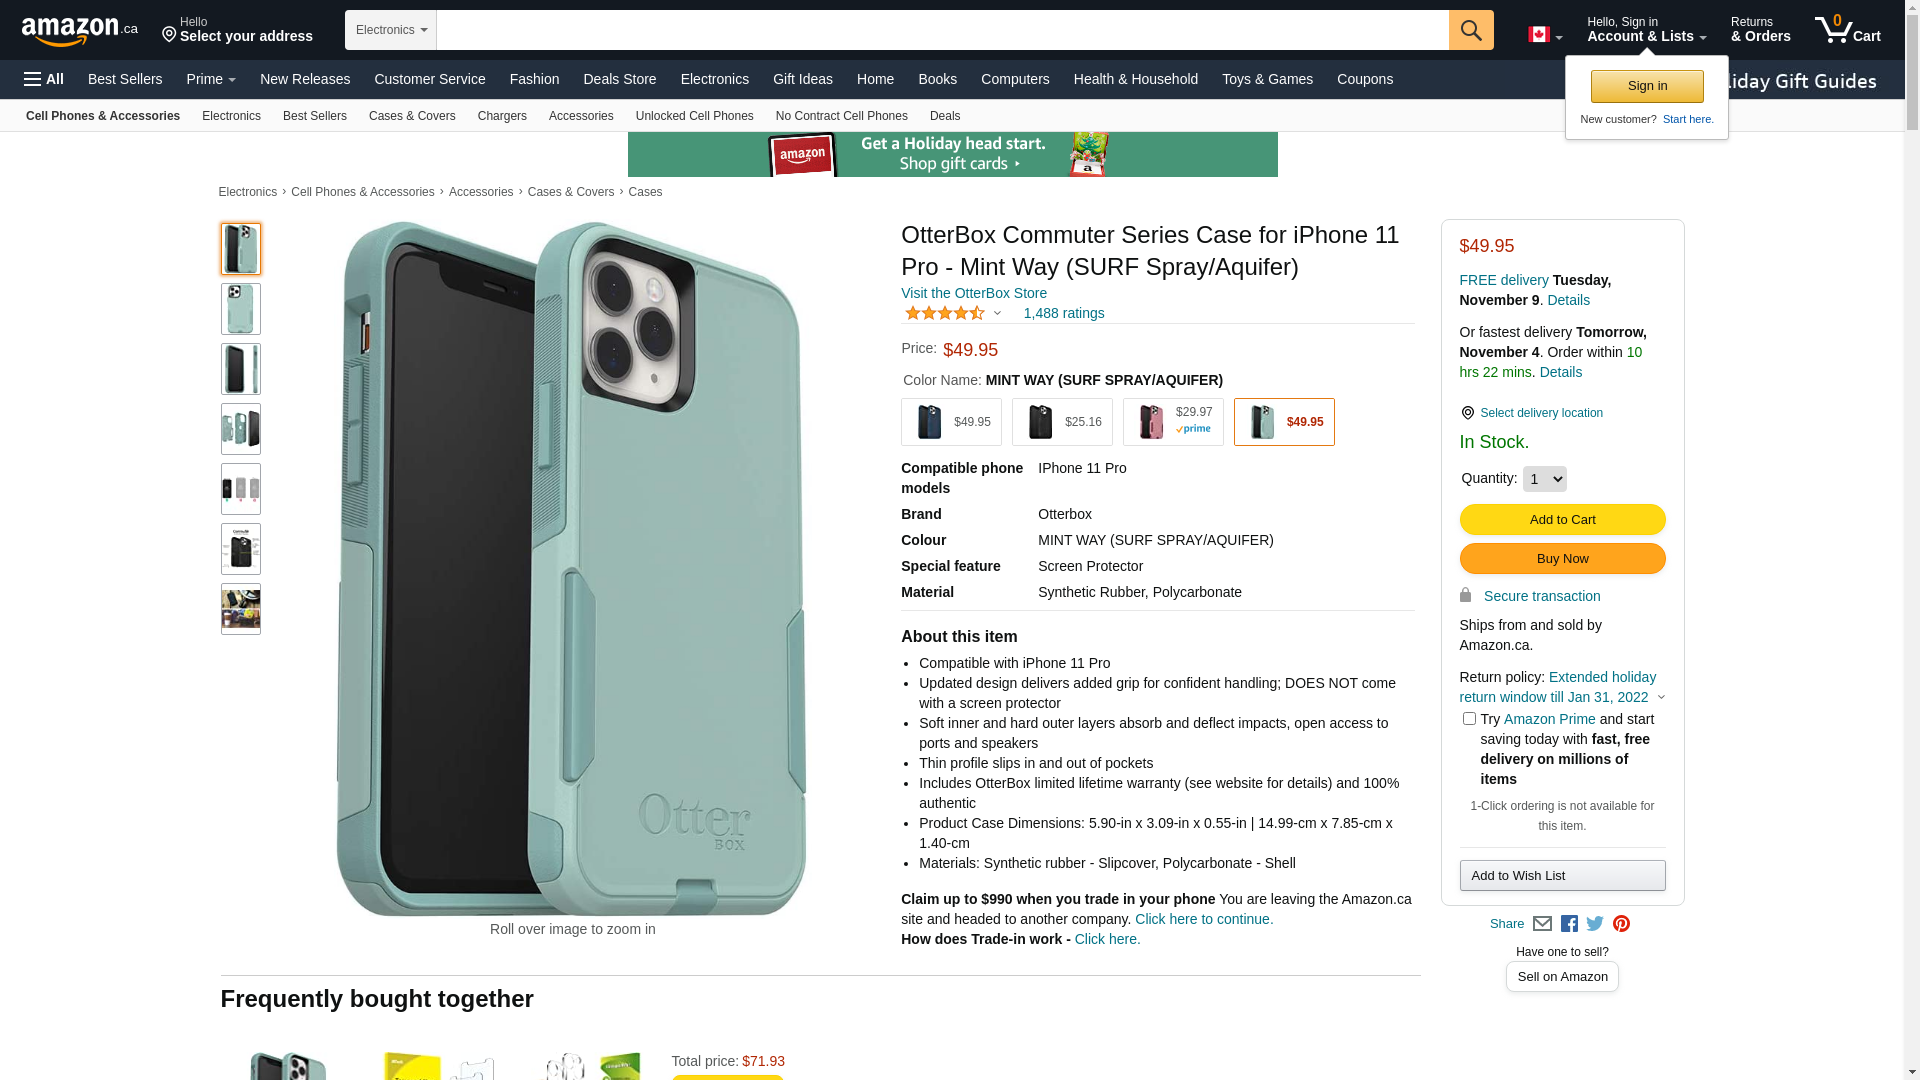
Task: Go to Unlocked Cell Phones subnav
Action: click(x=694, y=116)
